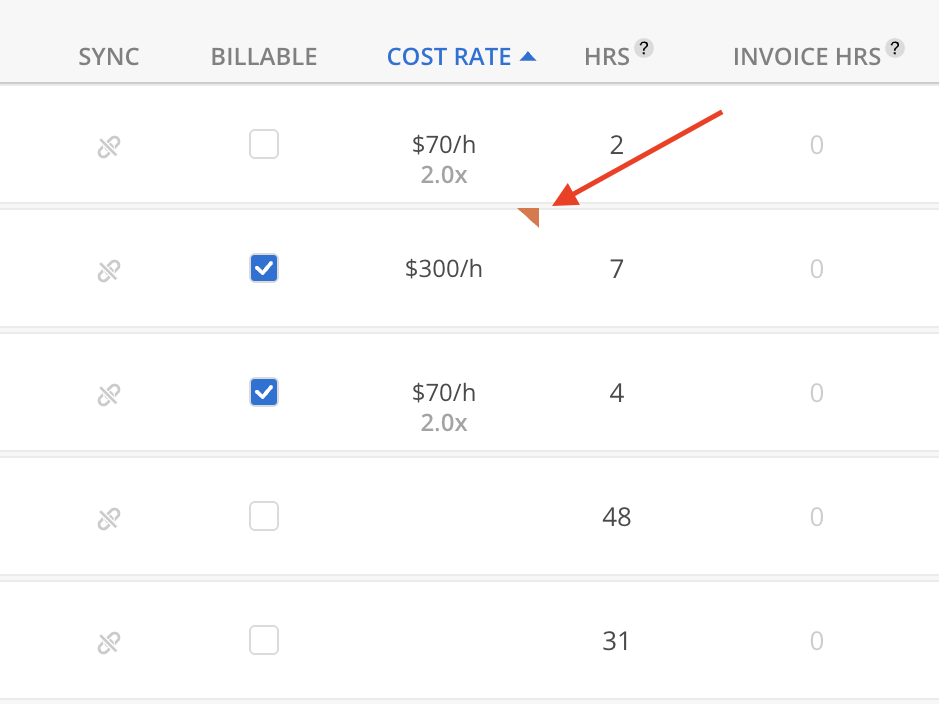Viewport: 939px width, 704px height.
Task: Click sync link icon in $300/h row
Action: click(x=108, y=271)
